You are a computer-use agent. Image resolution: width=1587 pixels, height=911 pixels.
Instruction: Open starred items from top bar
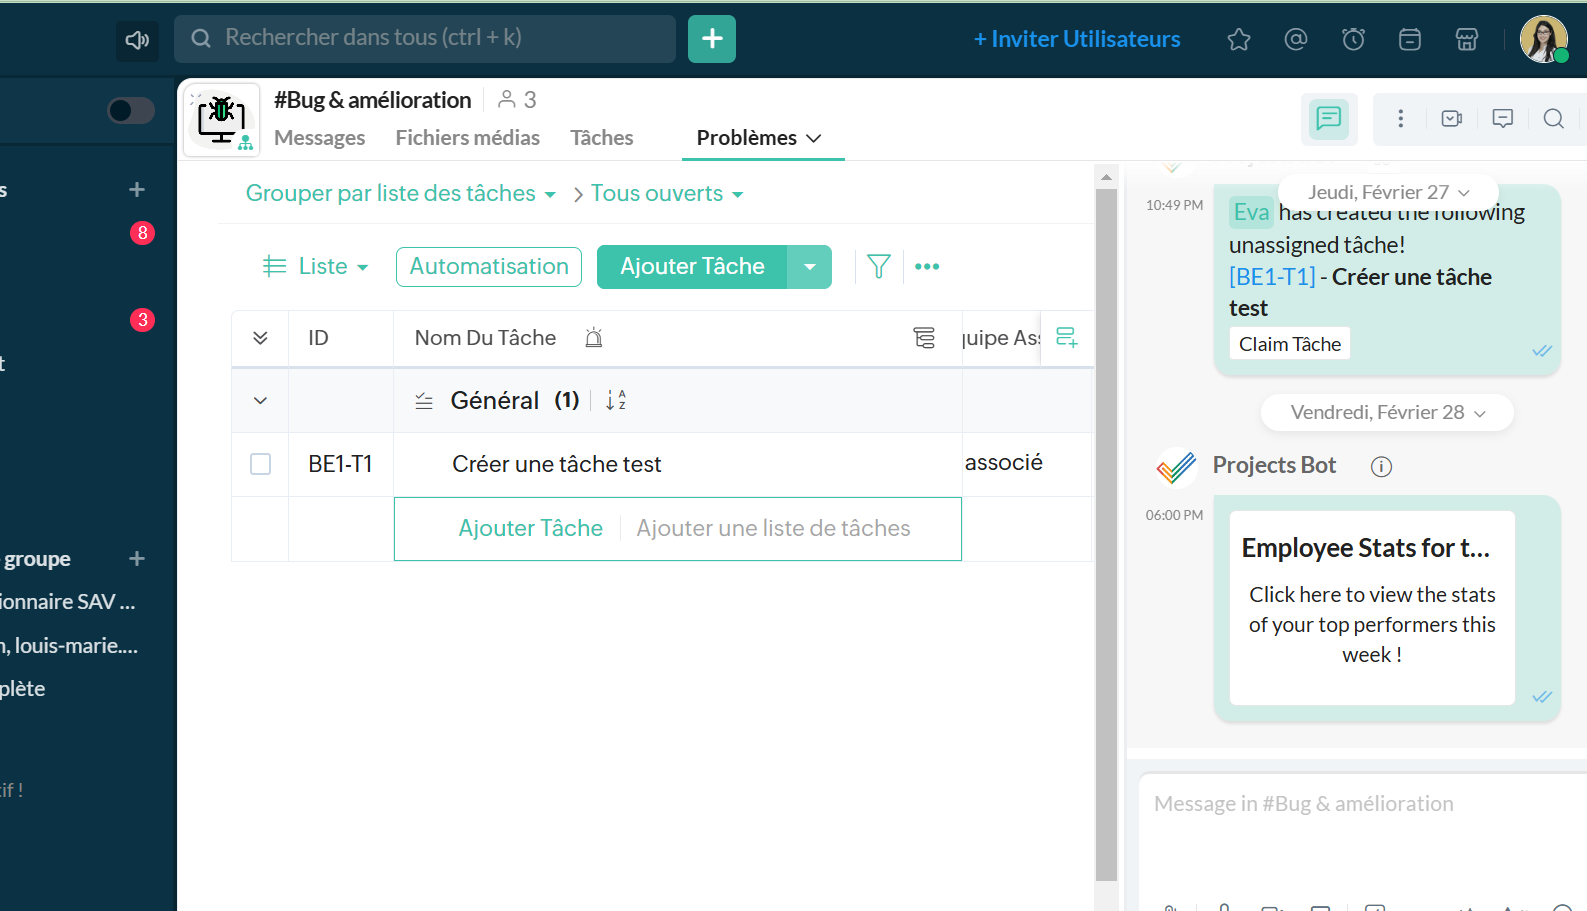tap(1239, 39)
